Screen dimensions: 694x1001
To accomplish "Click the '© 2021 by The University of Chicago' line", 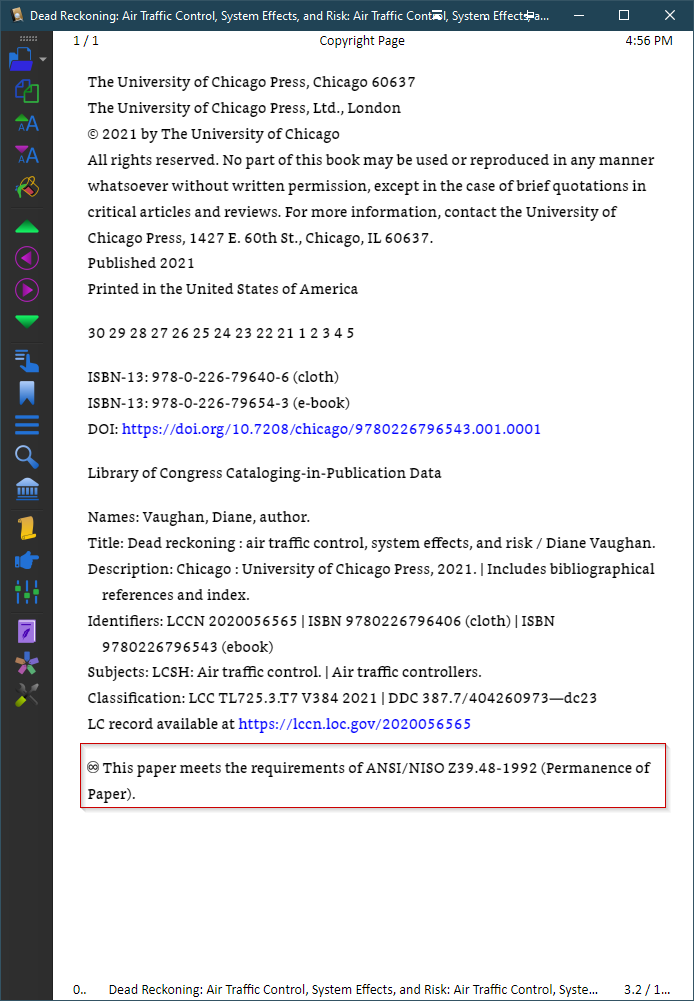I will (214, 134).
